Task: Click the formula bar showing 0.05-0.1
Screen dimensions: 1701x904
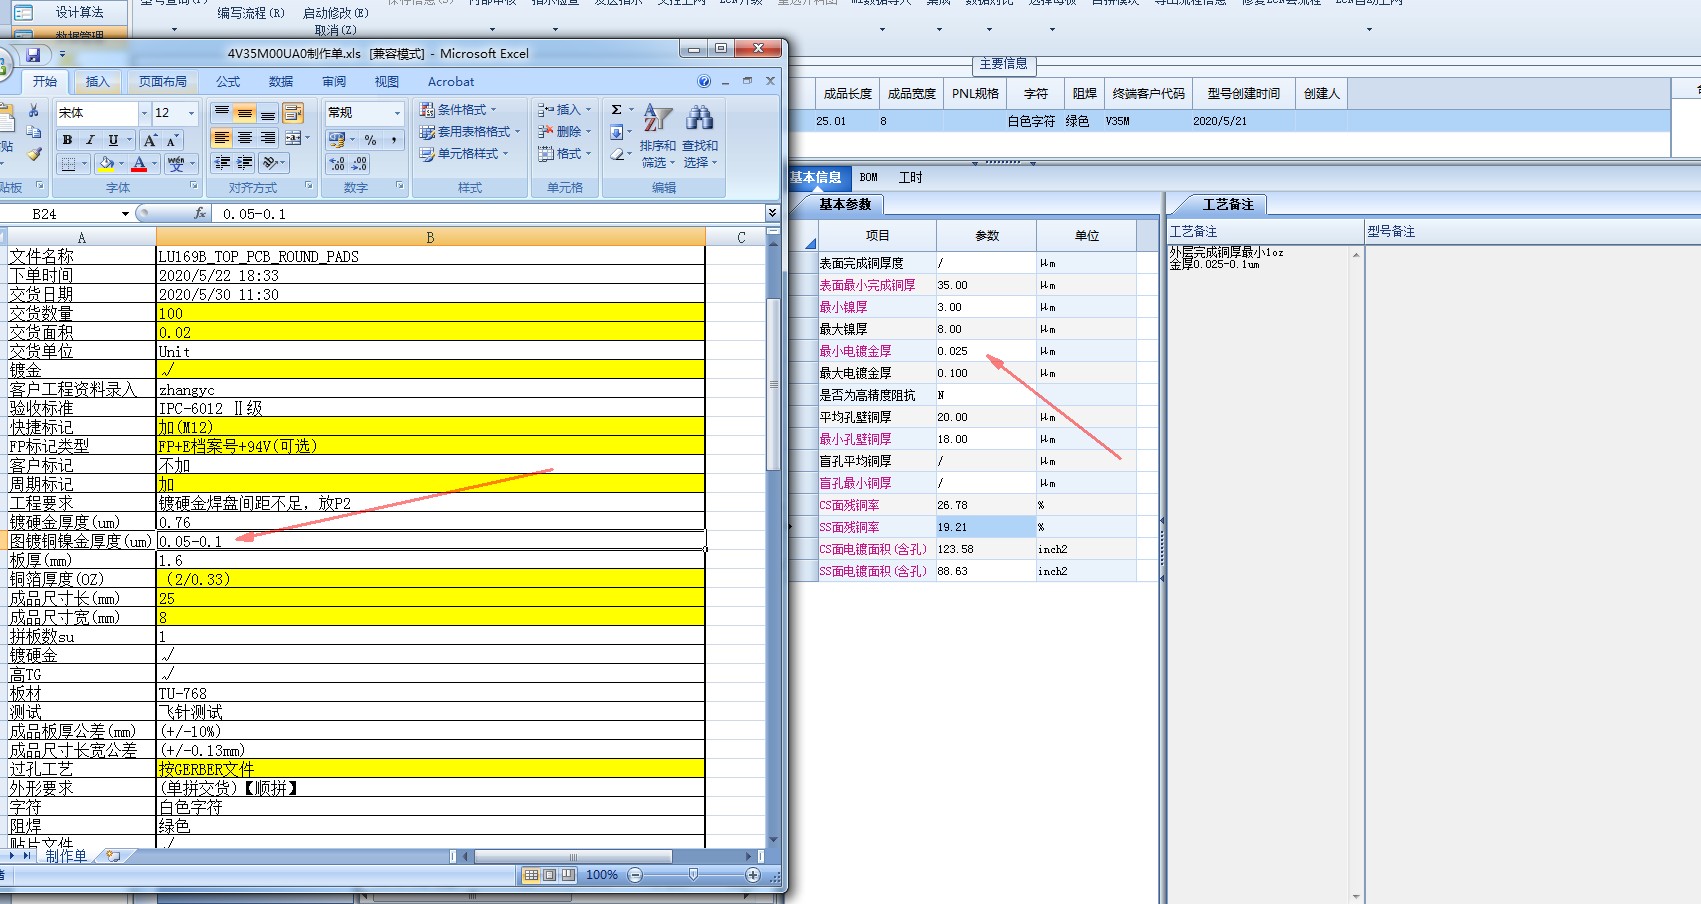Action: click(490, 214)
